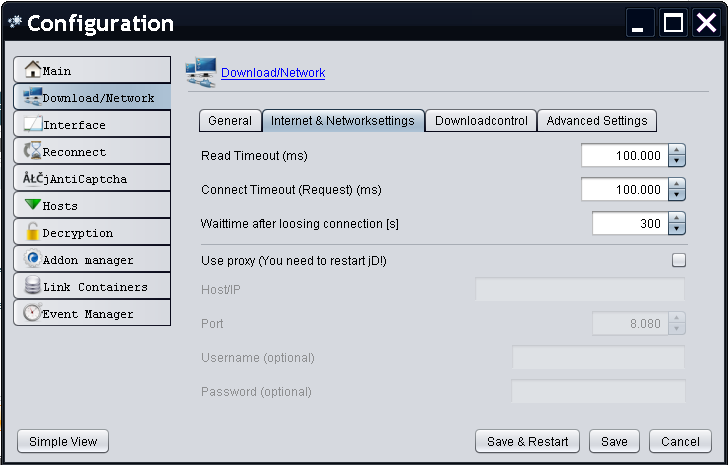Follow the Download/Network header link
Image resolution: width=728 pixels, height=465 pixels.
click(273, 73)
